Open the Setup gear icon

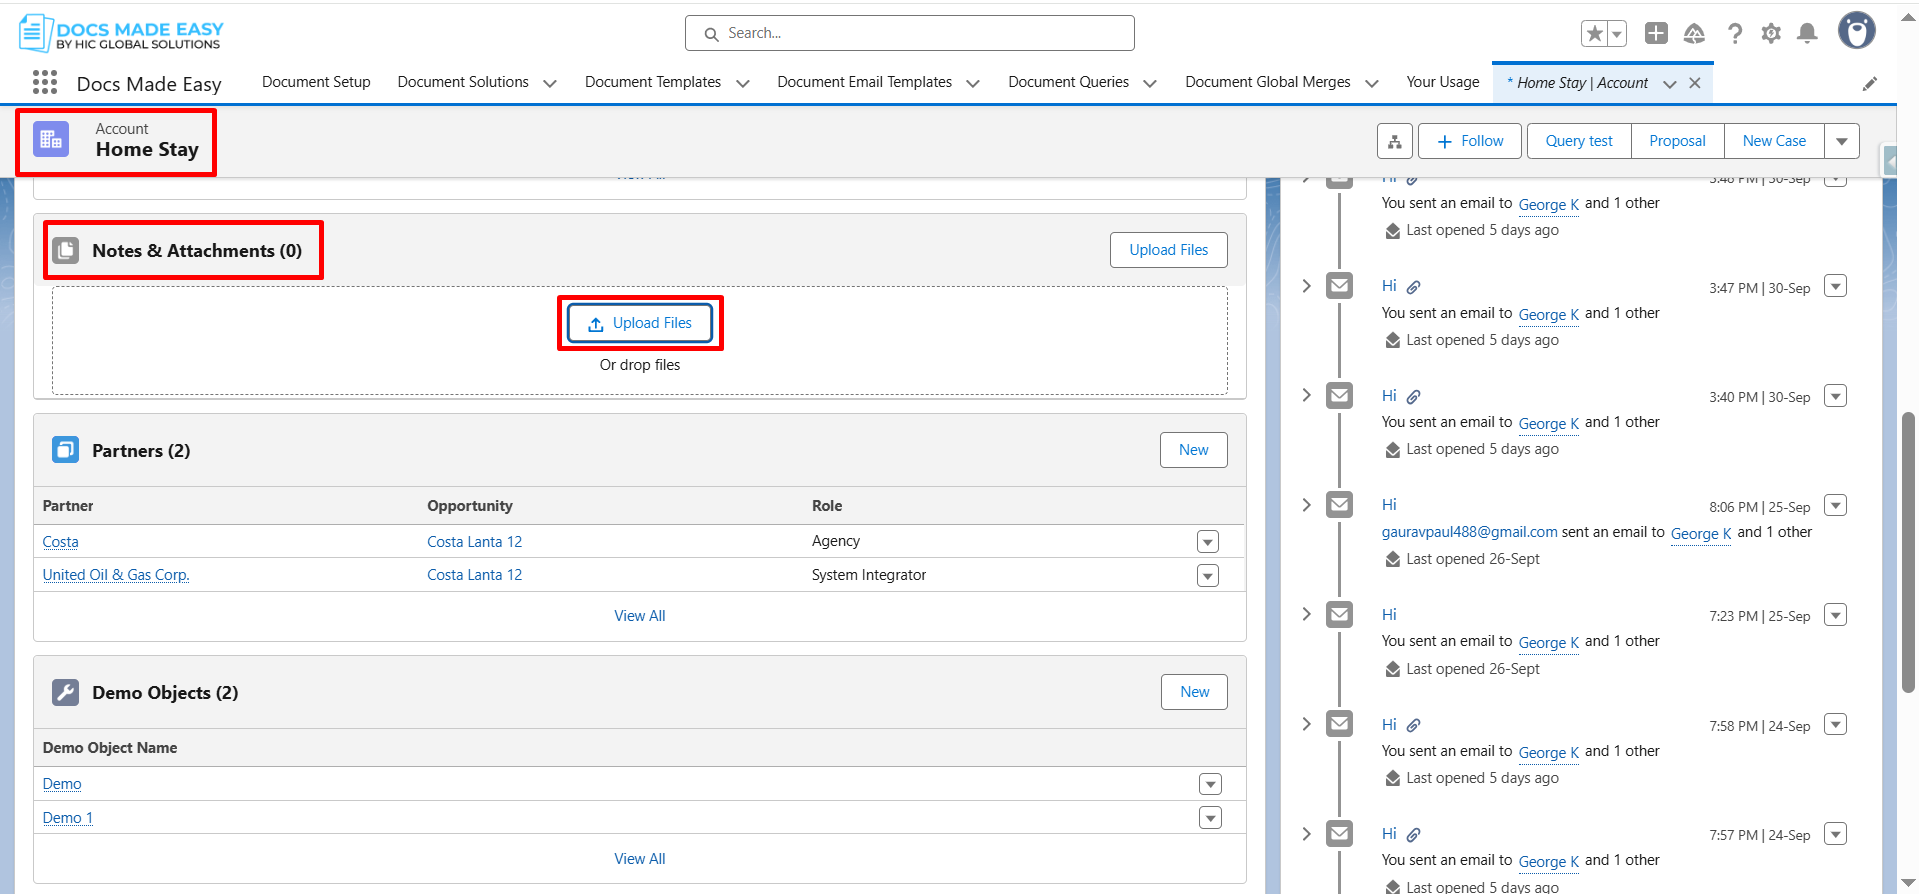click(x=1771, y=34)
